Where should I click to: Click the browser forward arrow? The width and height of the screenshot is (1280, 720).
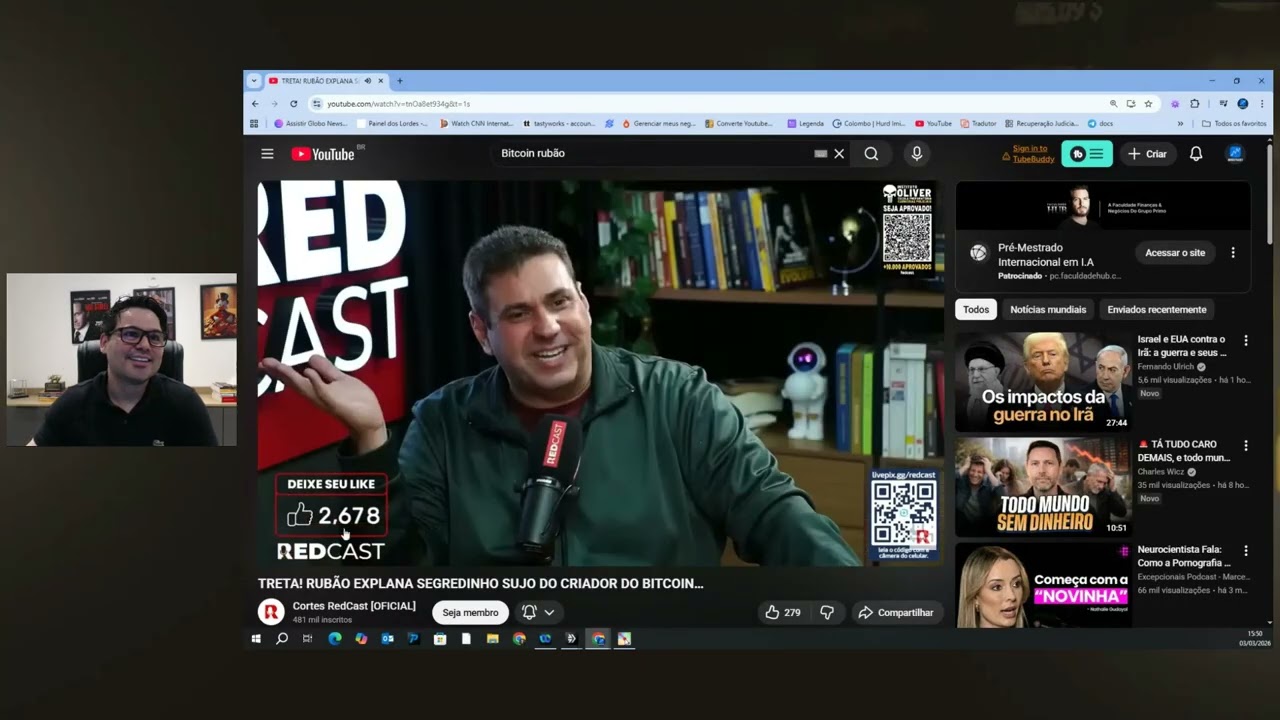(x=274, y=103)
